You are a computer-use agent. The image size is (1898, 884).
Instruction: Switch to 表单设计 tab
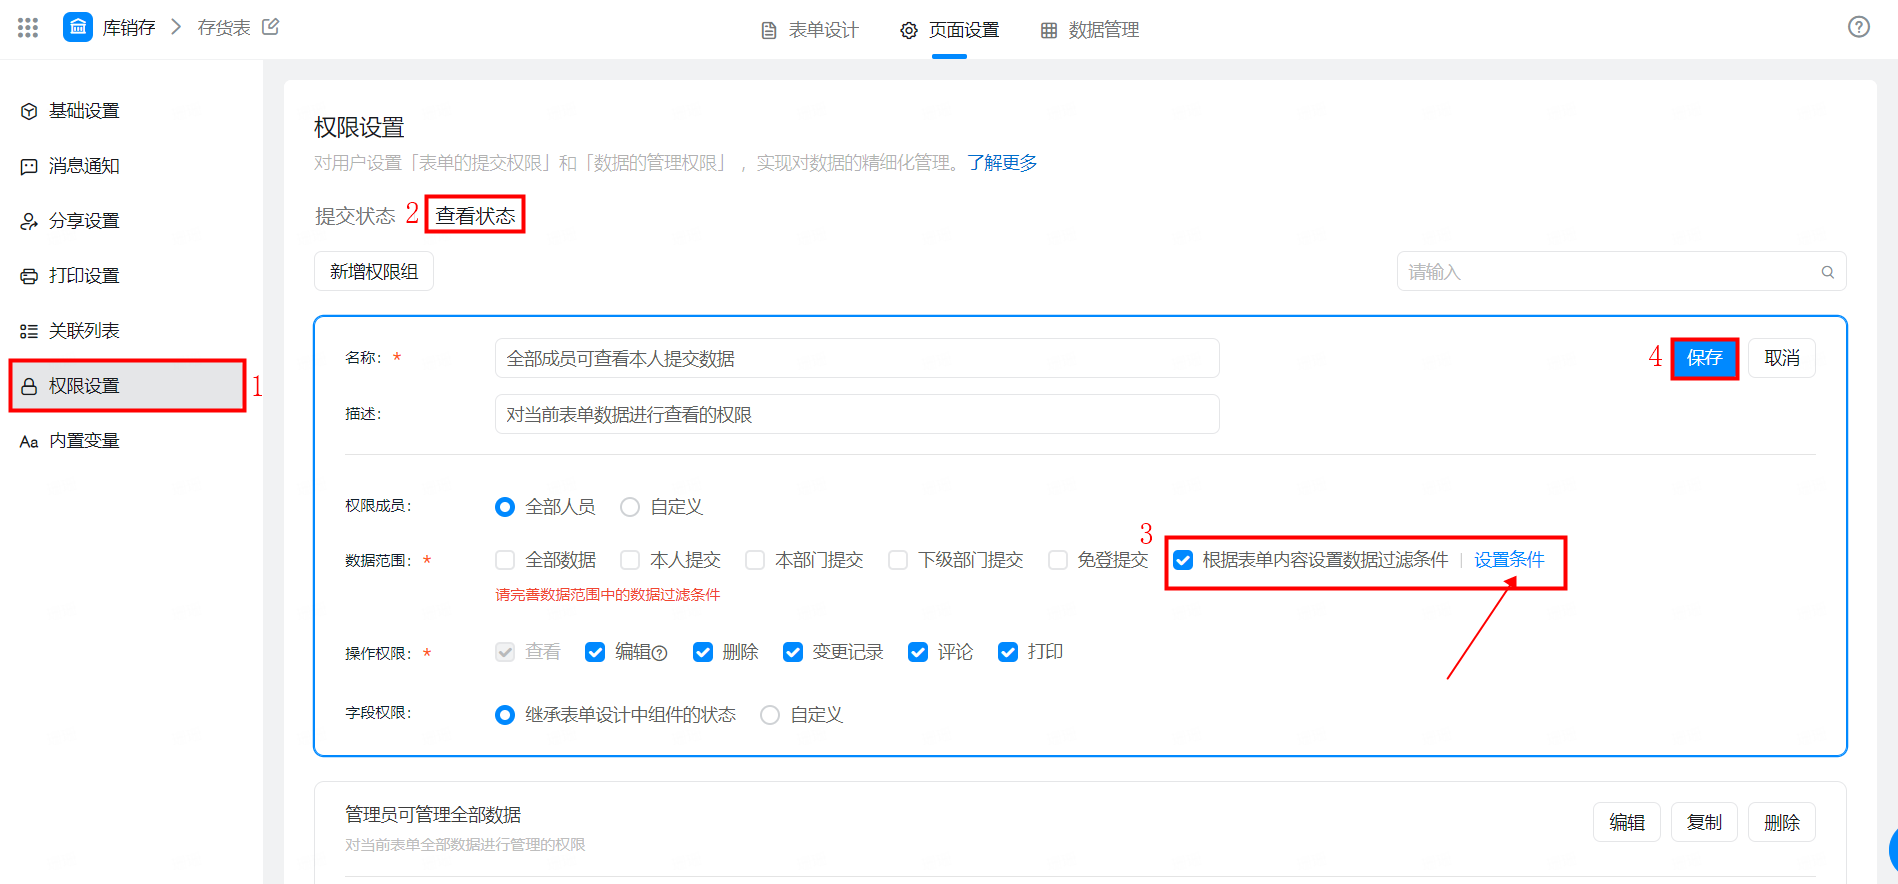coord(810,30)
